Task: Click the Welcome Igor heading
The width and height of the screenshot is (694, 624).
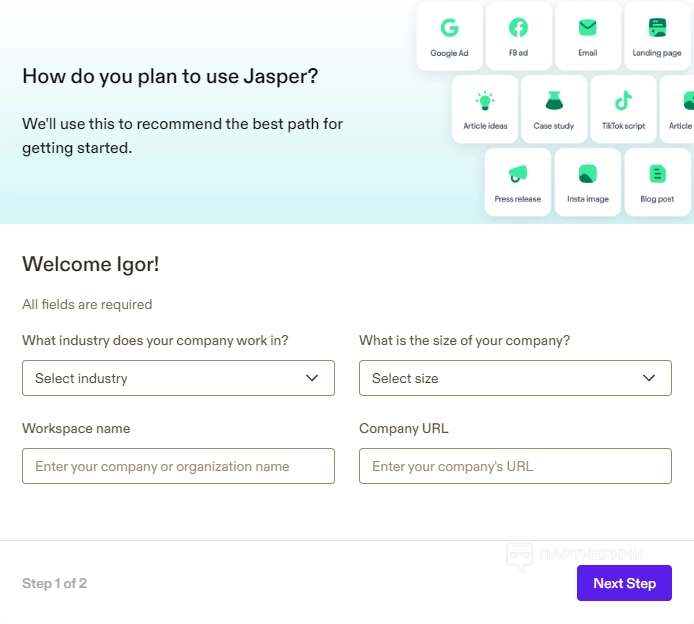Action: (90, 264)
